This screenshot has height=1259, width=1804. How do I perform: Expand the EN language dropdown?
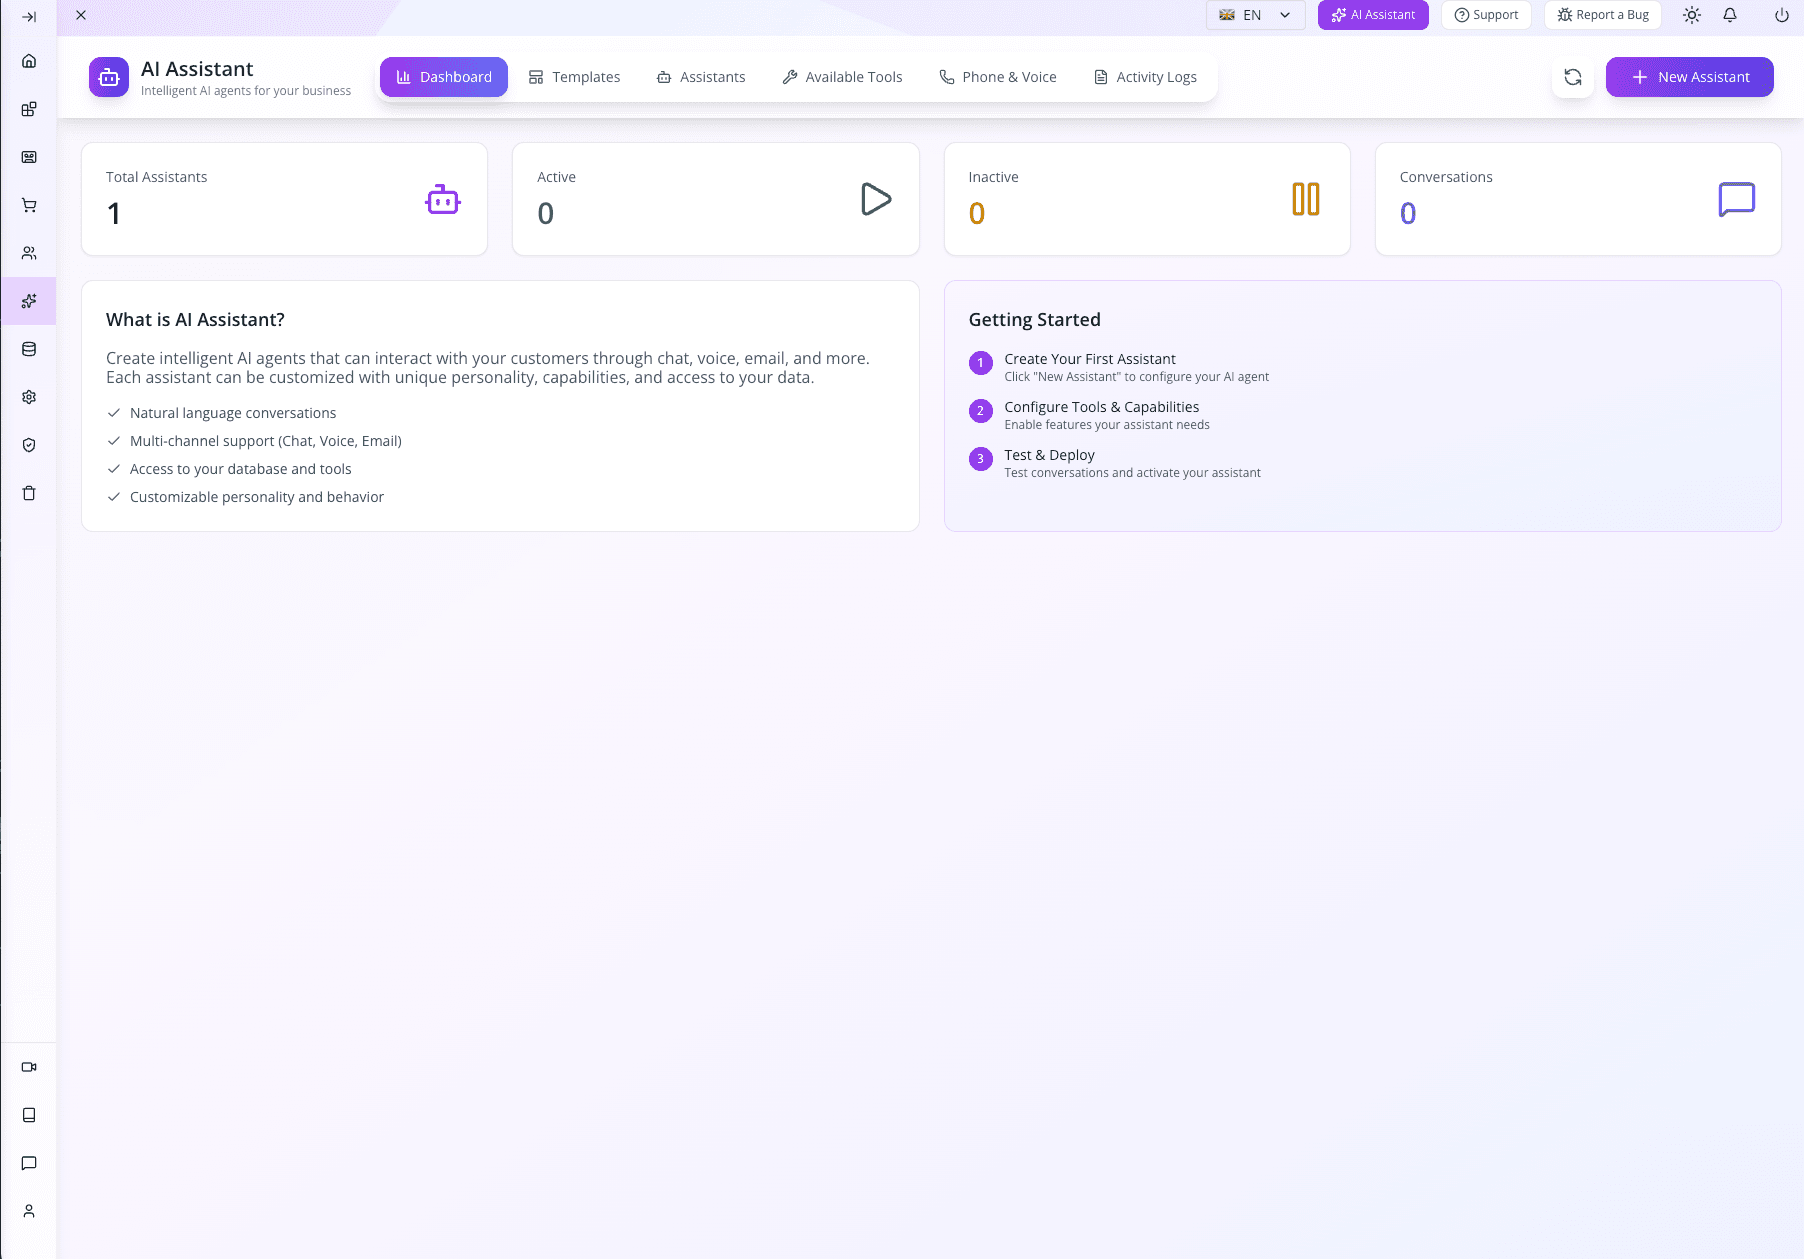coord(1255,15)
